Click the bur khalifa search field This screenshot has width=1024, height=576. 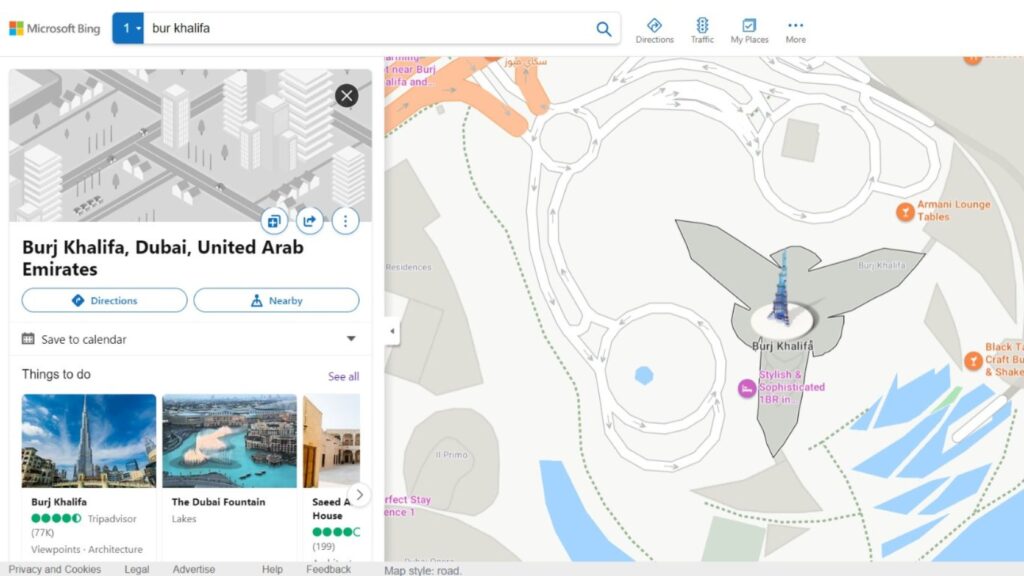[x=366, y=28]
